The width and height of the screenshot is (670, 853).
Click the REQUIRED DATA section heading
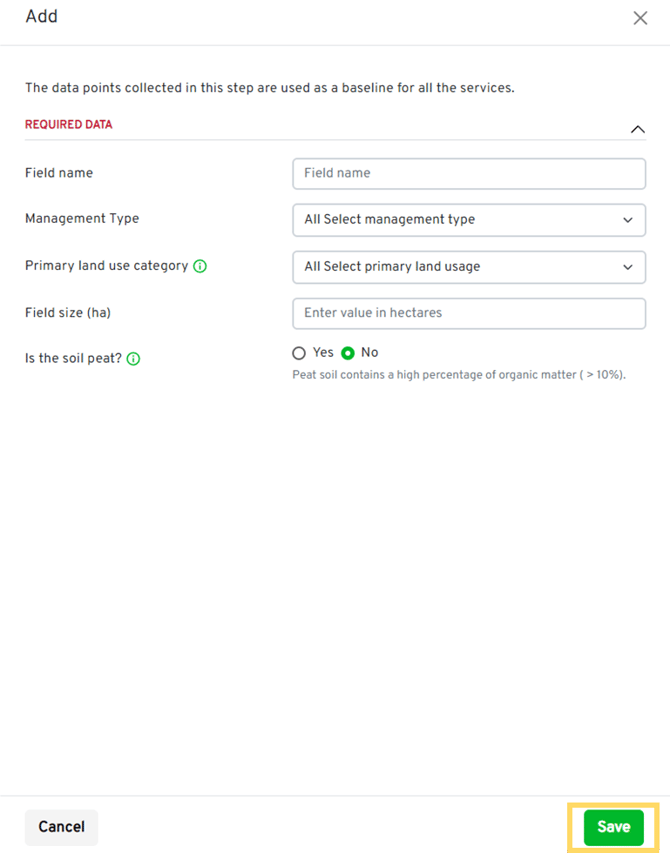point(68,125)
